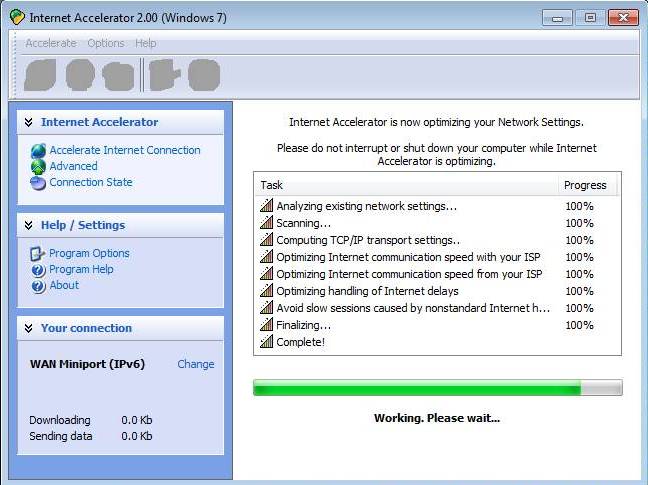Image resolution: width=648 pixels, height=485 pixels.
Task: Maximize the Internet Accelerator window
Action: click(590, 18)
